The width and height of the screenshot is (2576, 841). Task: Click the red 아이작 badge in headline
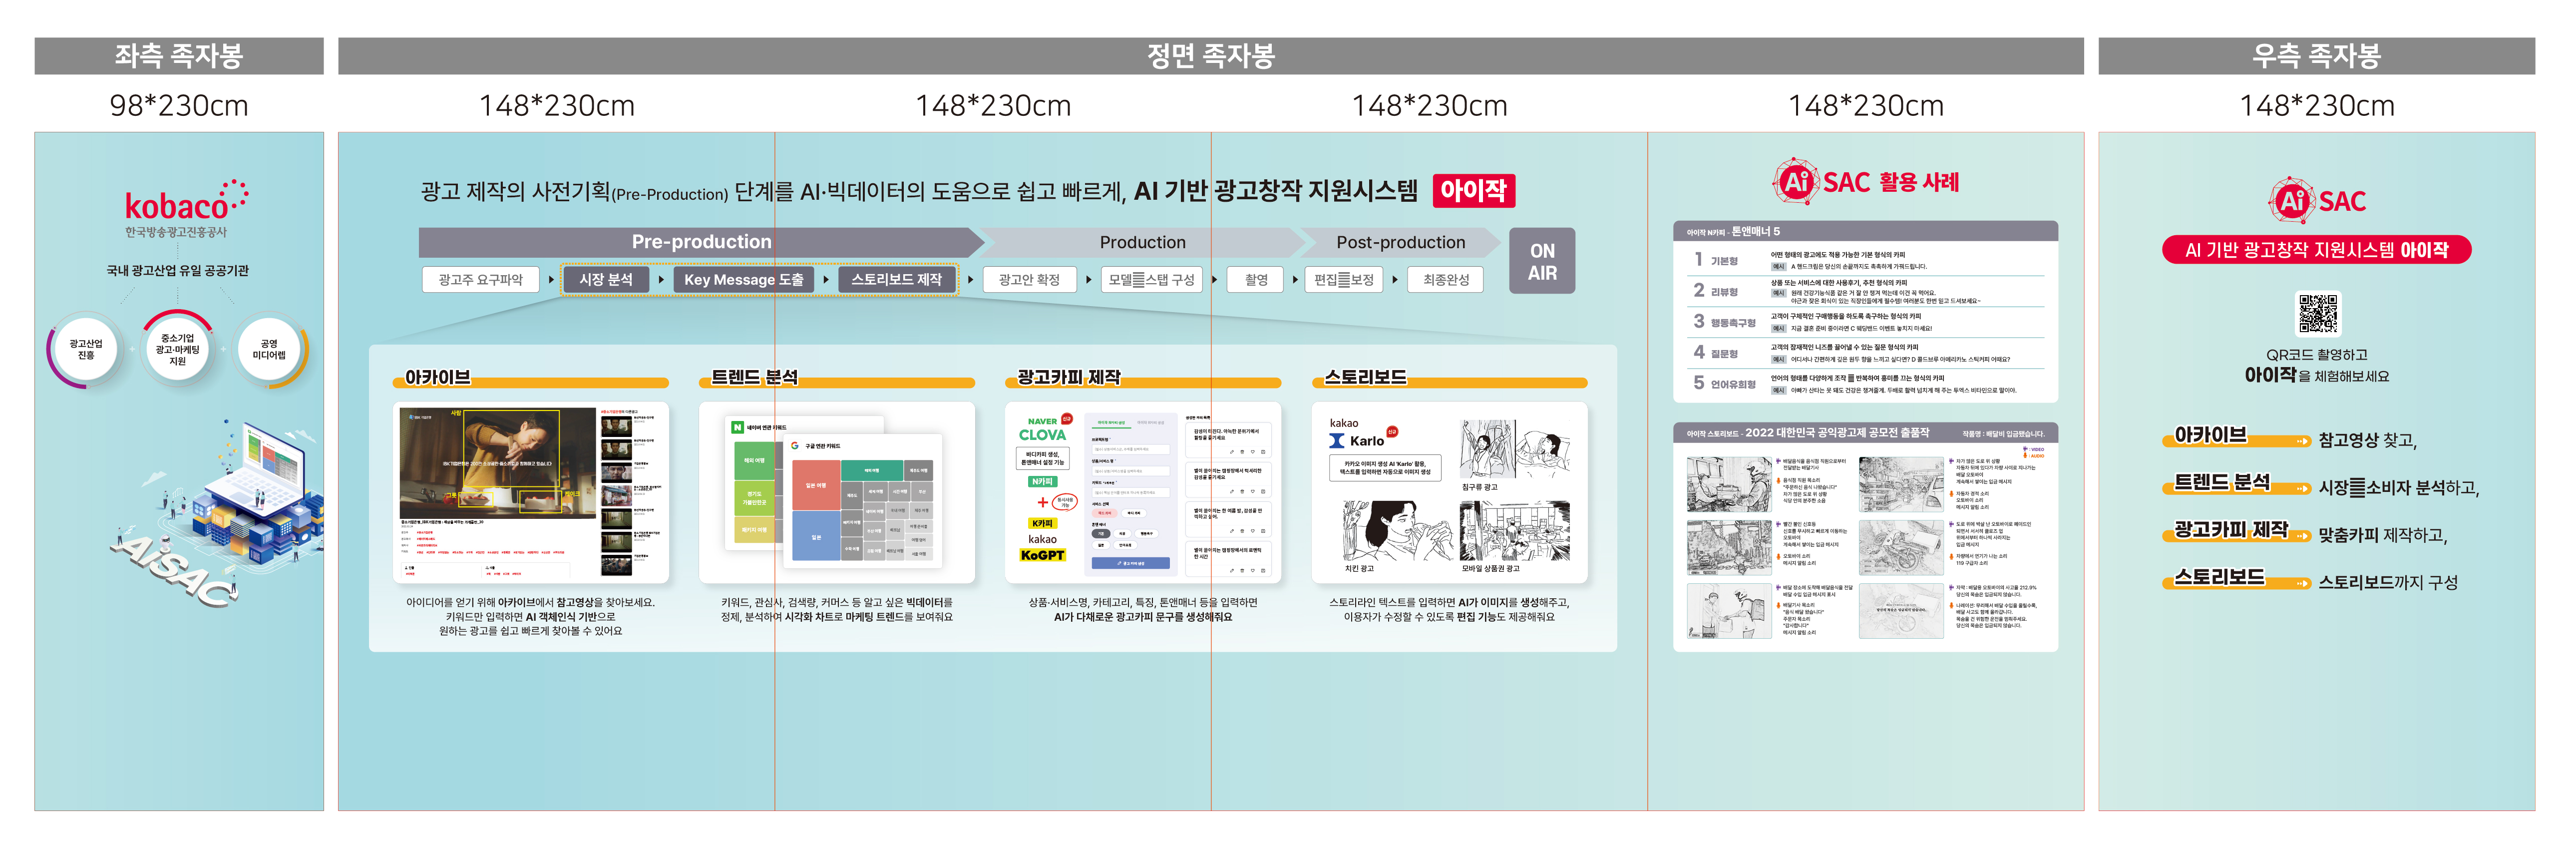click(1473, 190)
